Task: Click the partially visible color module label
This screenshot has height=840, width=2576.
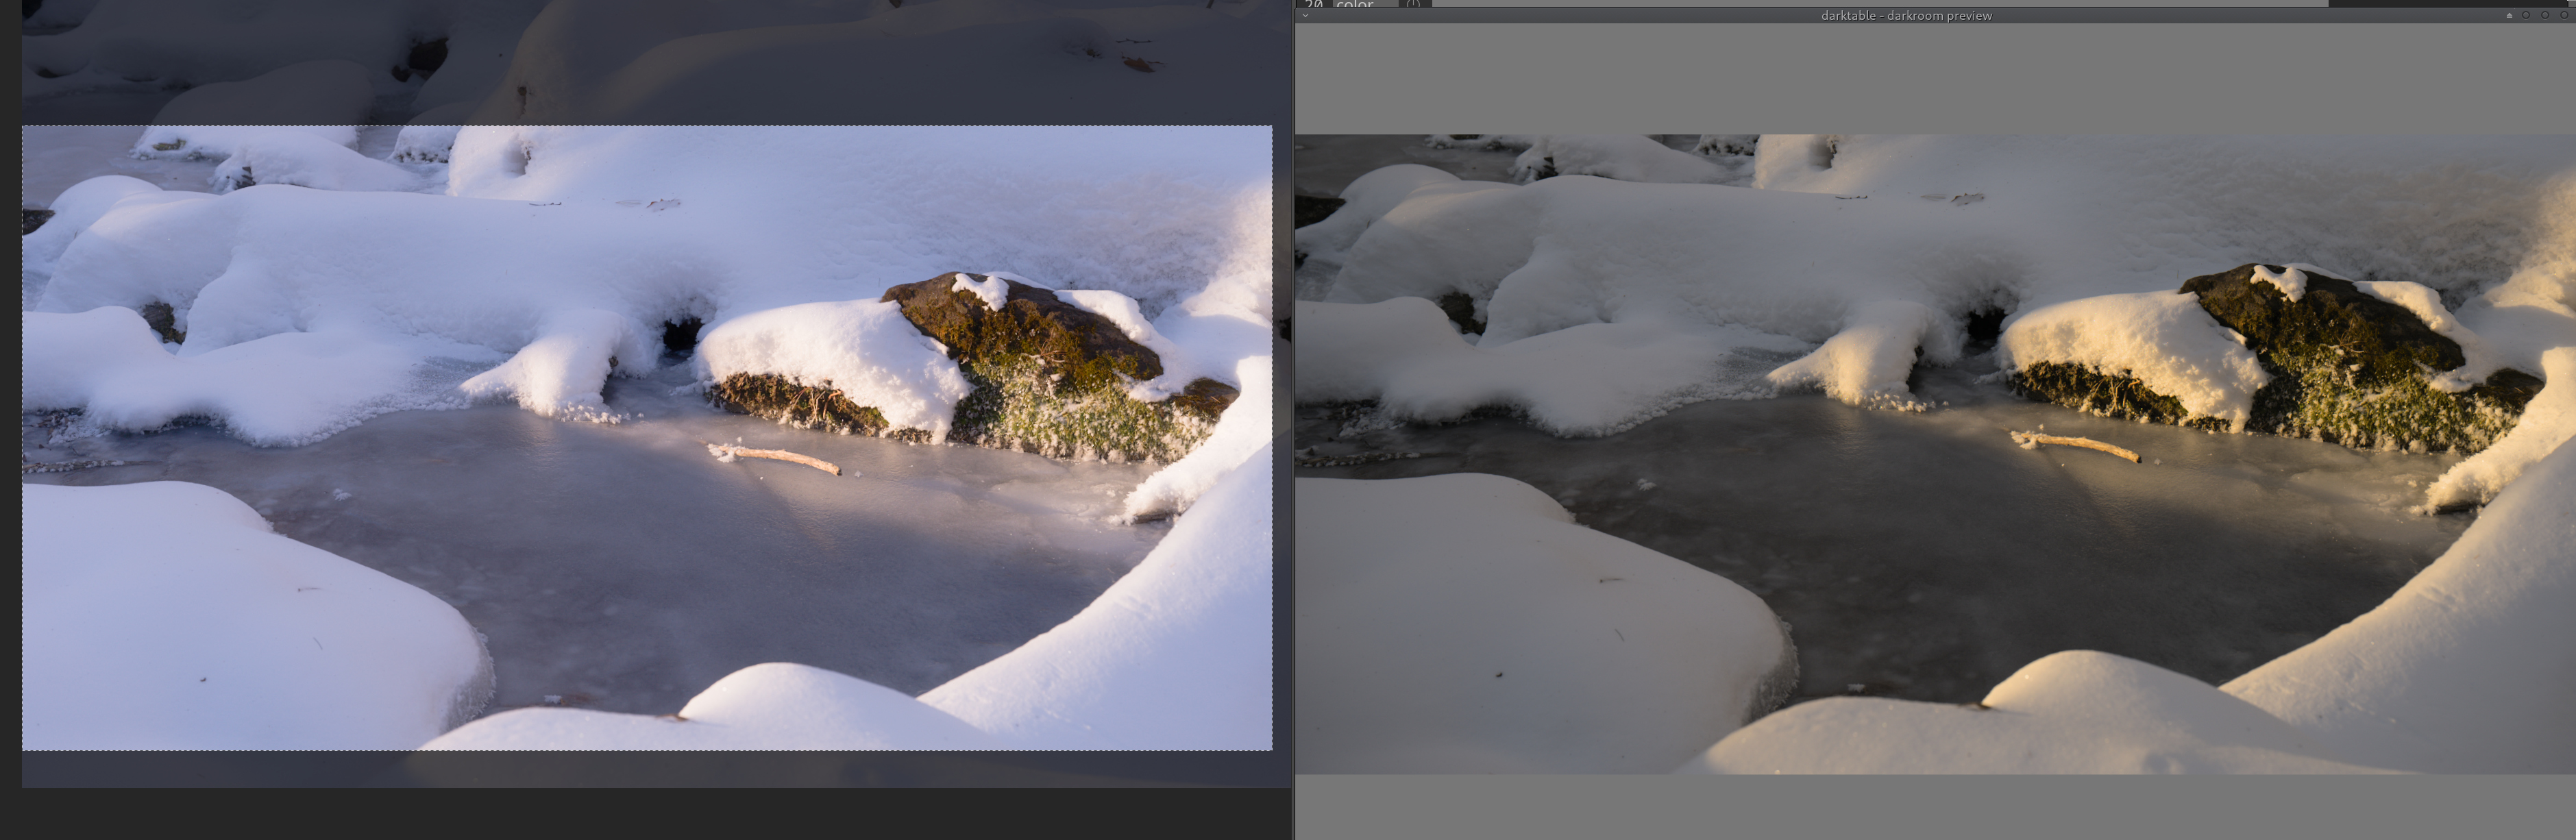Action: tap(1355, 5)
